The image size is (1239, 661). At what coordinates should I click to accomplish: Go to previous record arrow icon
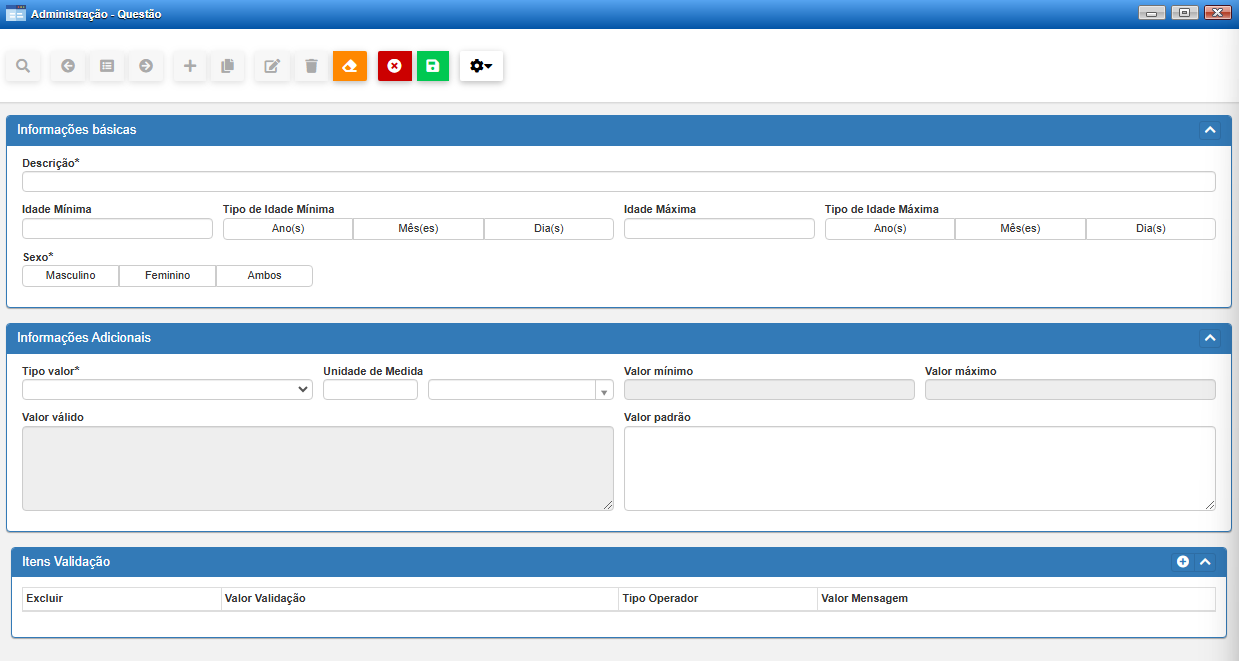point(68,66)
